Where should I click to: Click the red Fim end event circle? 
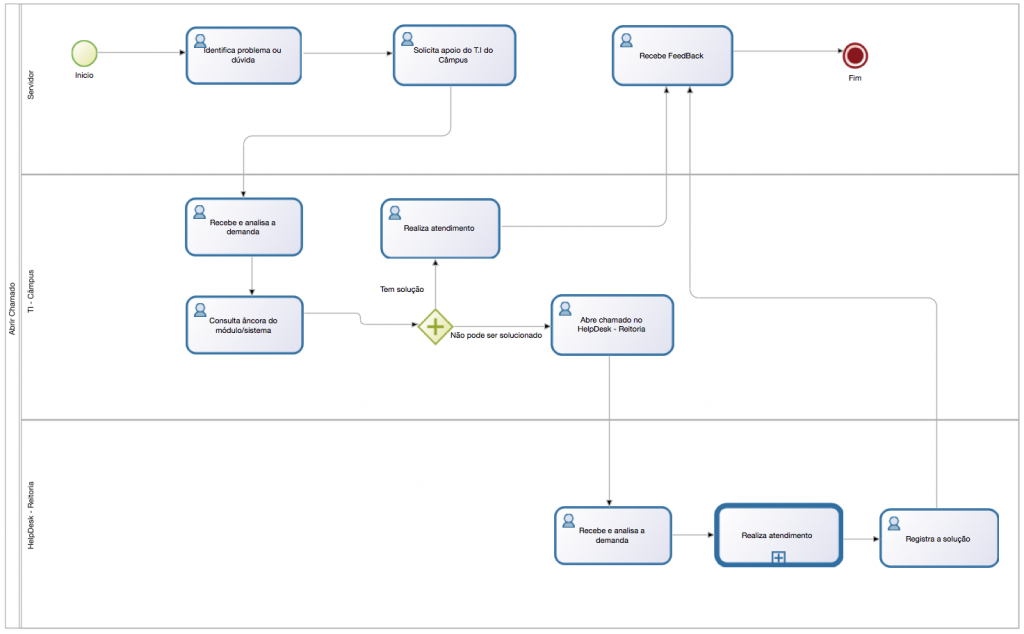coord(853,55)
